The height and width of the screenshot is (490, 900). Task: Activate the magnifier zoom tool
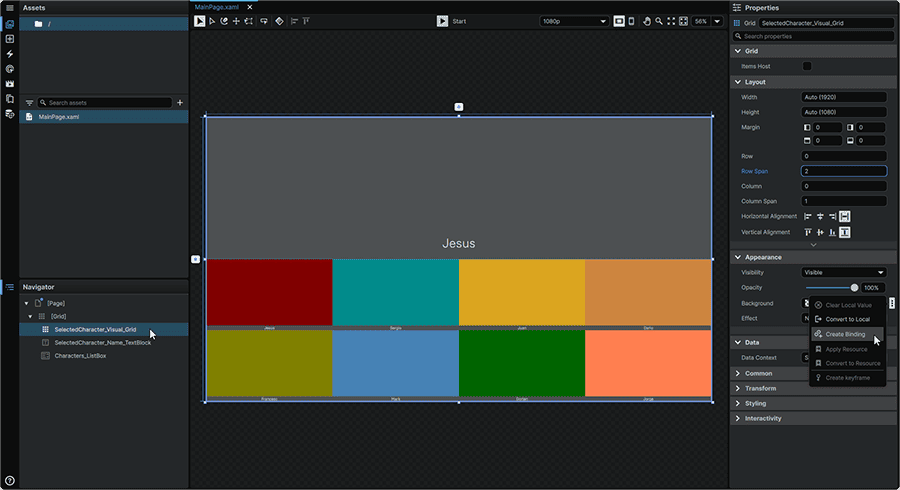tap(659, 21)
